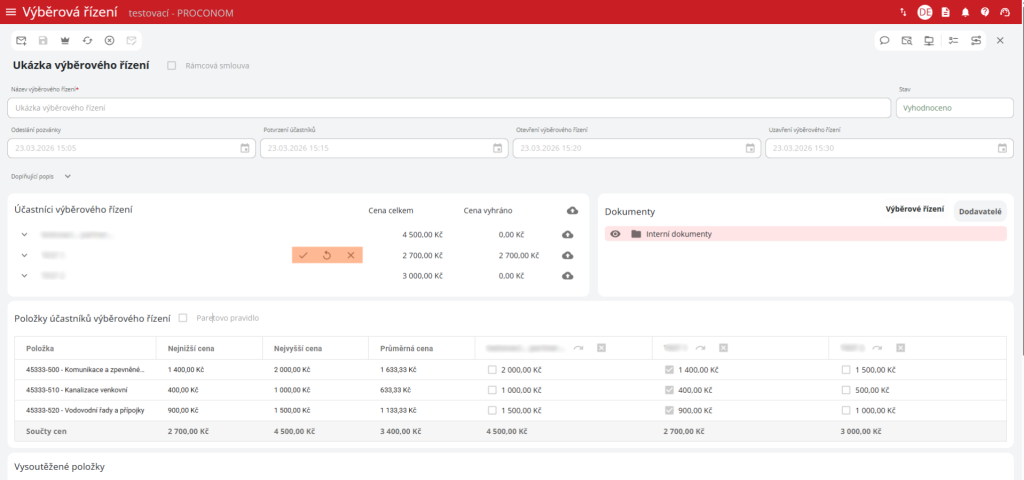Open the help question mark icon

point(985,12)
